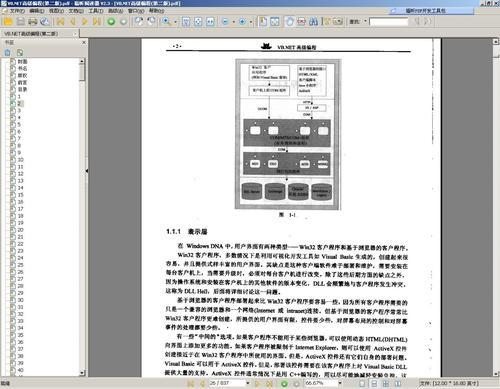
Task: Open the 66.67% zoom level dropdown
Action: coord(340,383)
